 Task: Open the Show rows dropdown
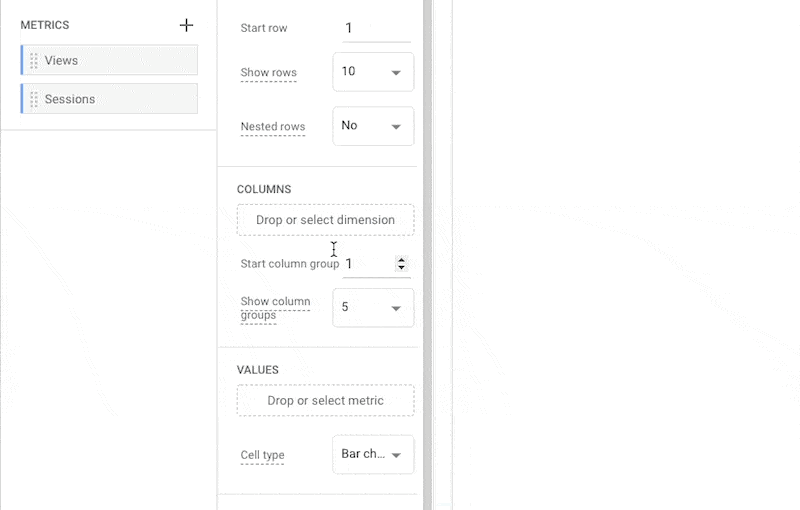coord(373,72)
